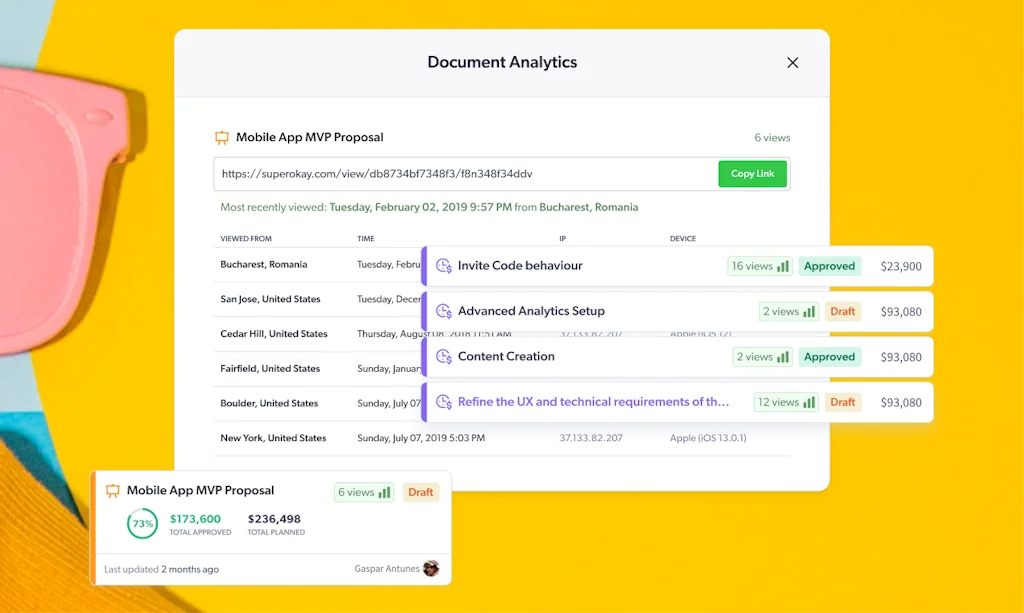The height and width of the screenshot is (613, 1024).
Task: Click Draft status on Refine the UX row
Action: tap(842, 402)
